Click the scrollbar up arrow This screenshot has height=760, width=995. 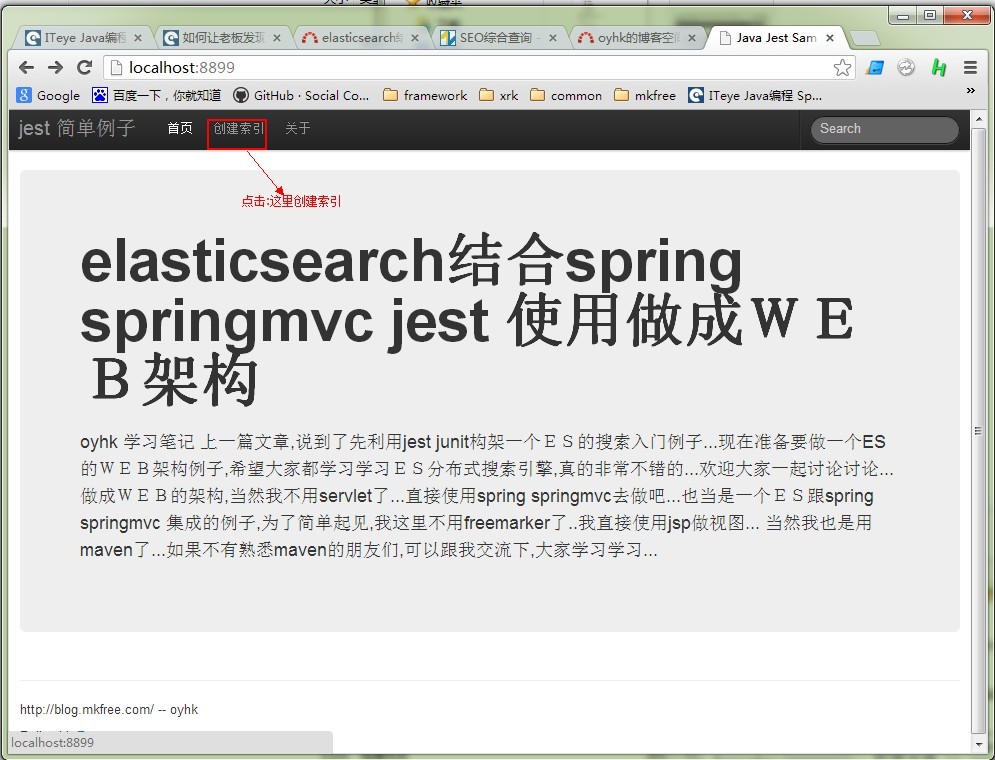[x=979, y=119]
